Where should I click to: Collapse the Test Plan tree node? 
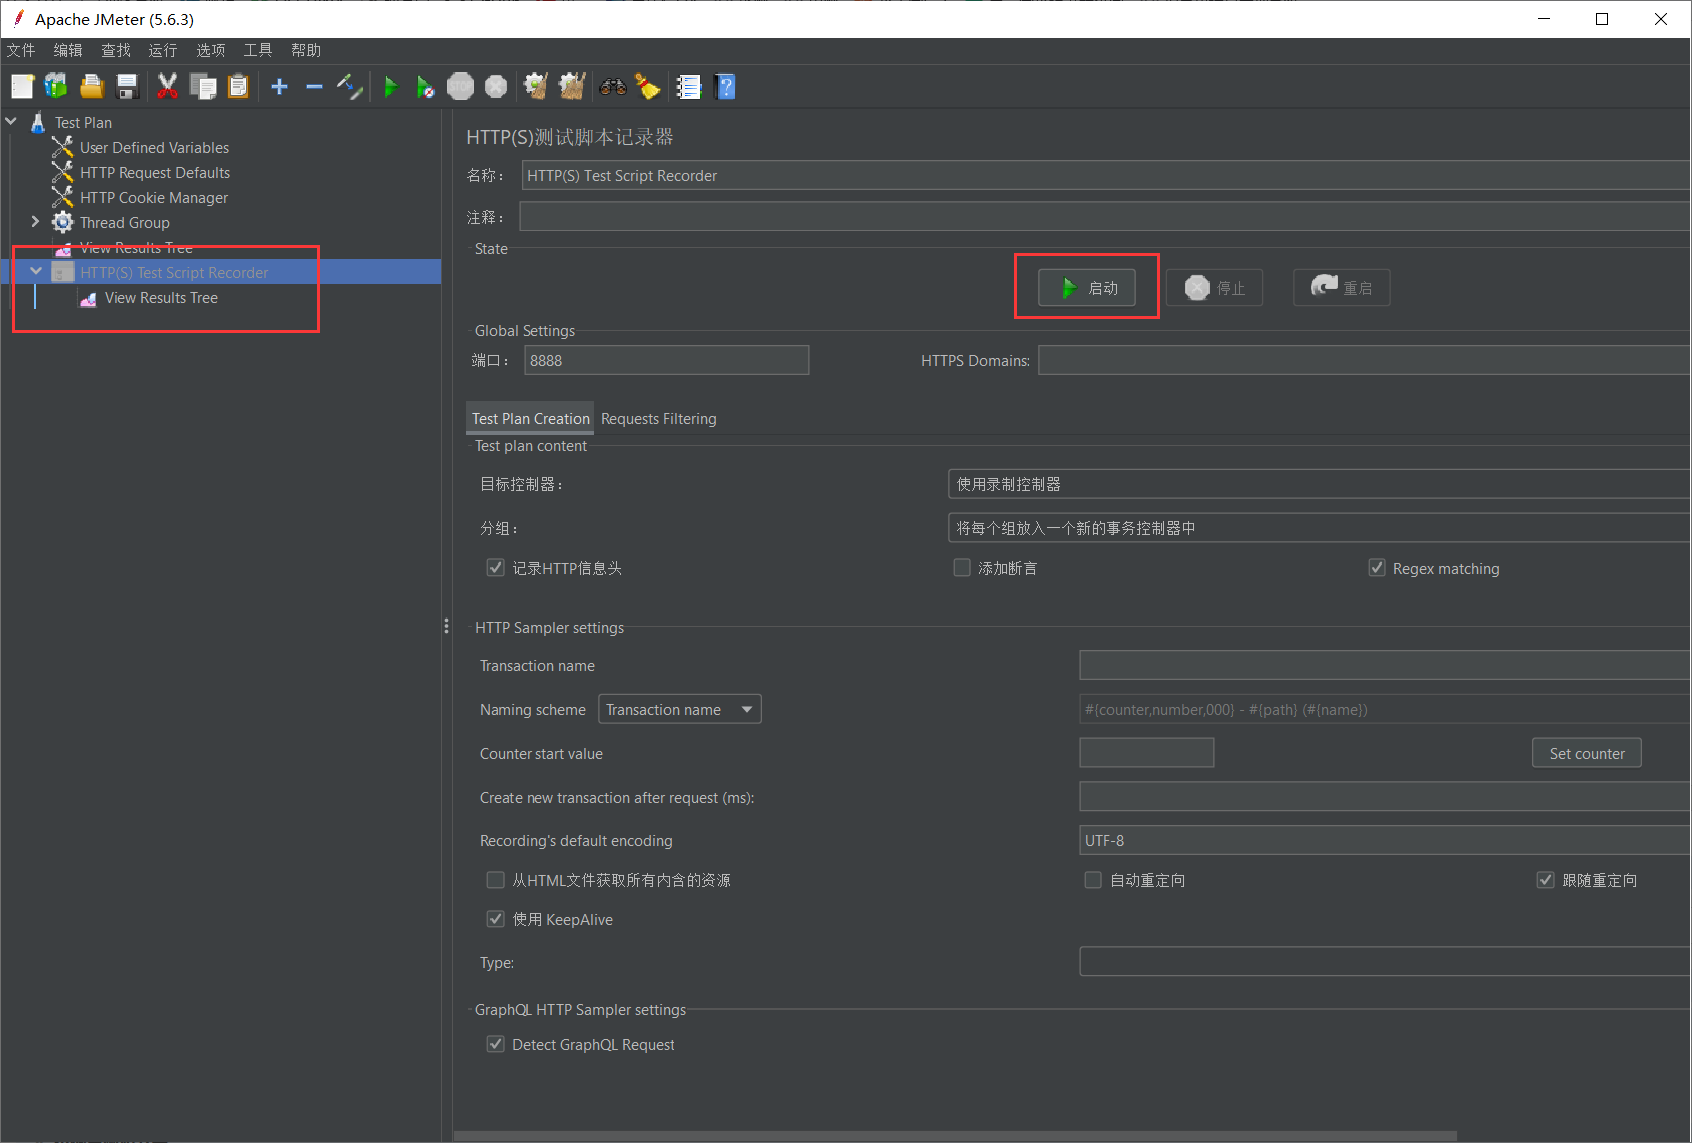click(12, 122)
